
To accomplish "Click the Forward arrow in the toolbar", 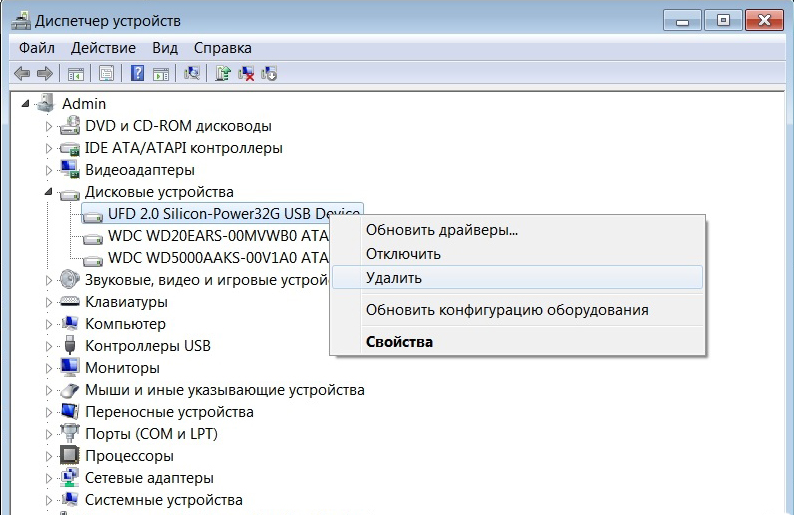I will pos(45,74).
